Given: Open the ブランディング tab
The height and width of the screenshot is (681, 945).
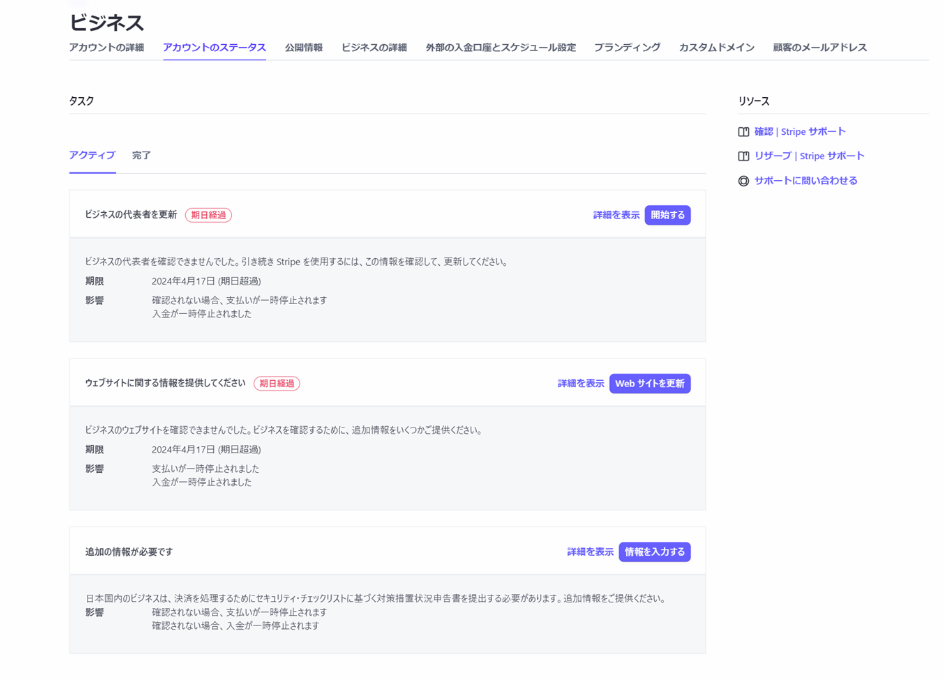Looking at the screenshot, I should (627, 48).
